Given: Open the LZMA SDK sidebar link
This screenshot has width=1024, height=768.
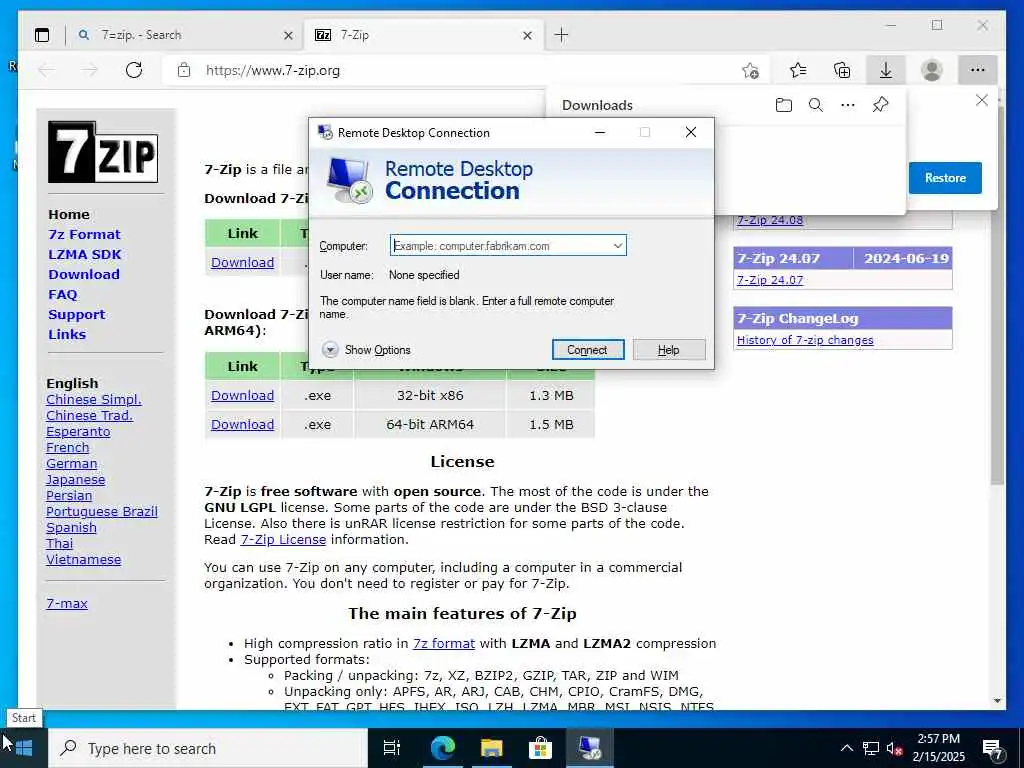Looking at the screenshot, I should pos(84,255).
